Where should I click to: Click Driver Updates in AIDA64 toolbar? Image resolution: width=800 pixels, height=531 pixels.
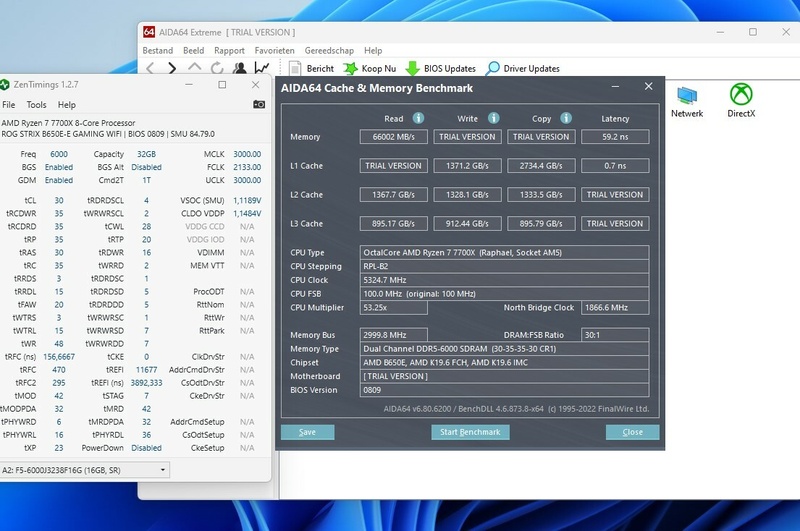pyautogui.click(x=523, y=68)
